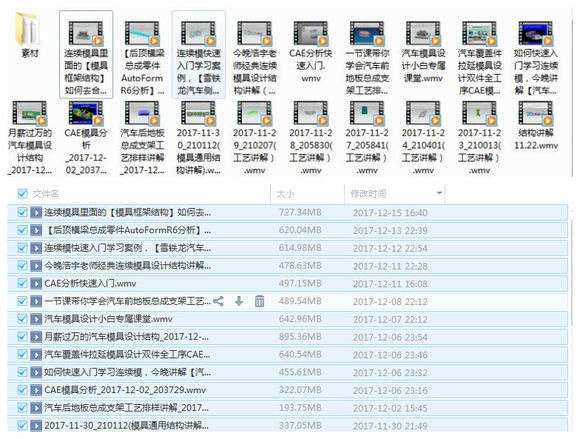Click the video file icon of CAE分析快速入门.wmv row
Viewport: 580px width, 439px height.
[x=36, y=284]
